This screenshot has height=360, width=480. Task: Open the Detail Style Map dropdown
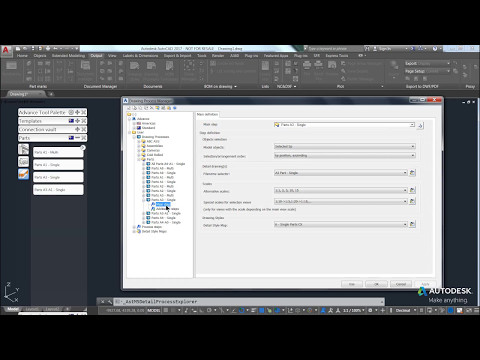coord(341,224)
